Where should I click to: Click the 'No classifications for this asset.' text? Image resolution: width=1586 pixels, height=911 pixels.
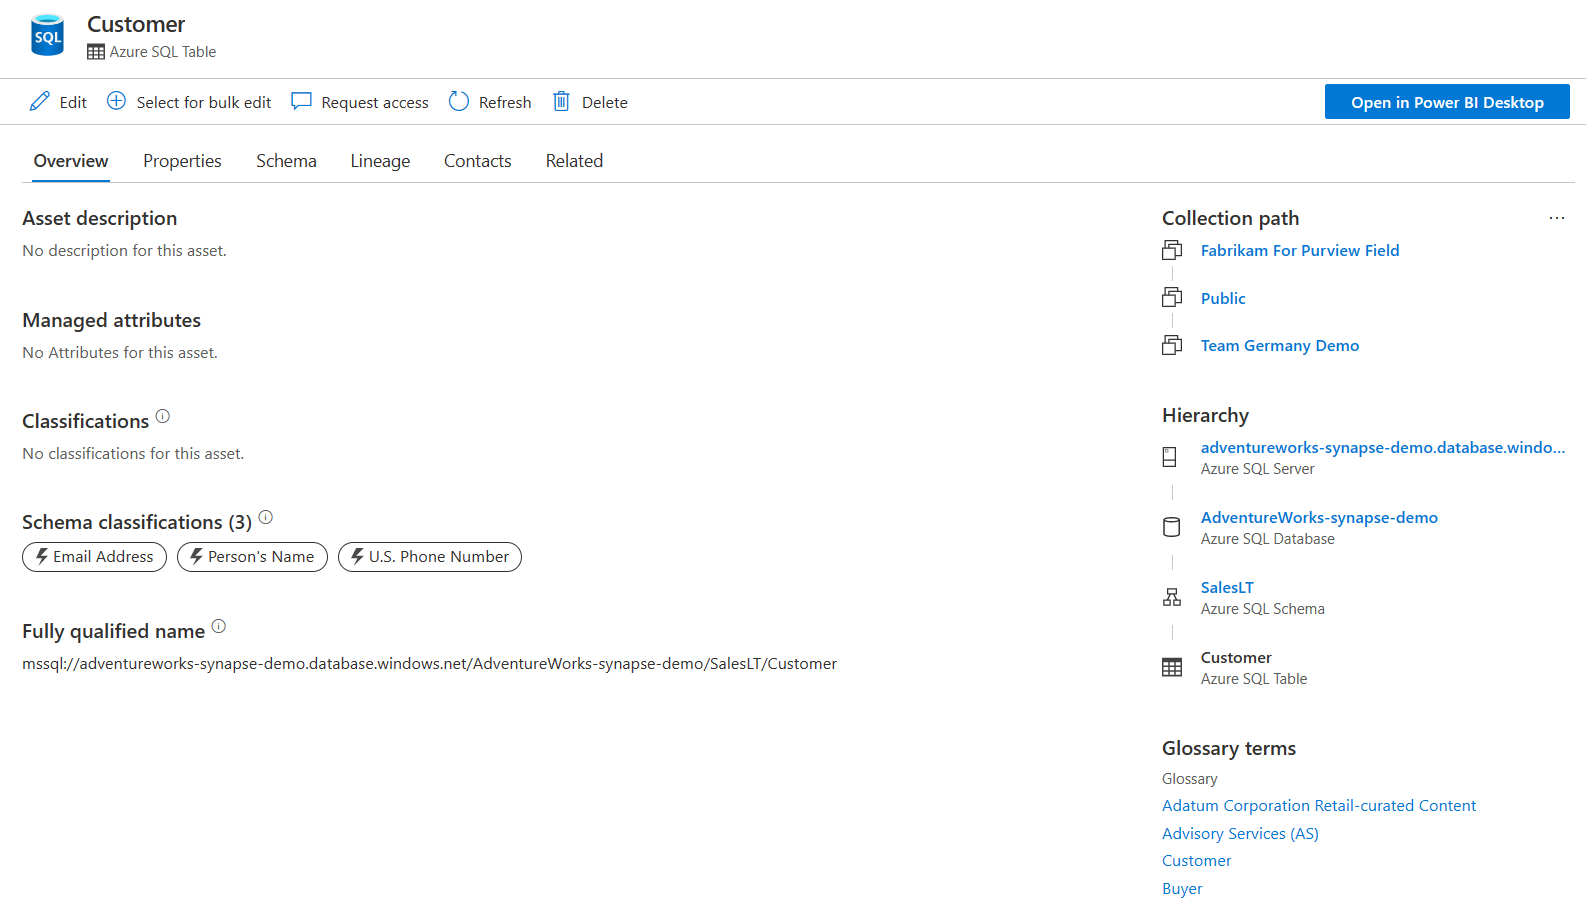133,453
